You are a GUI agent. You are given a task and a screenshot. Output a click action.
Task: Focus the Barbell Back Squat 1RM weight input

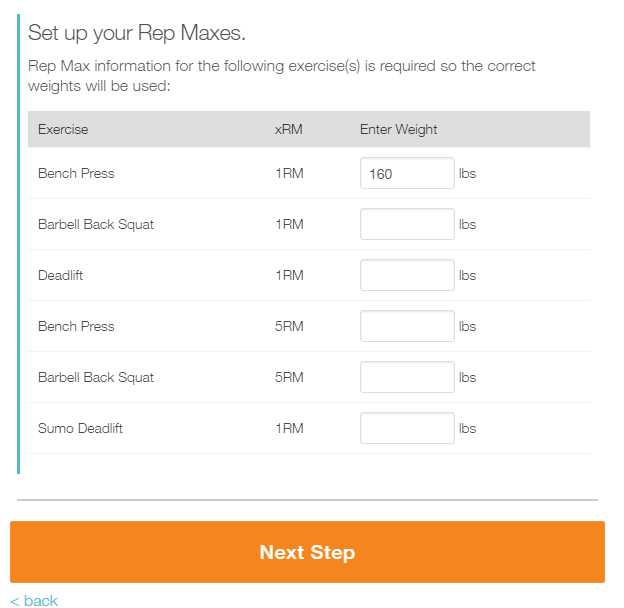[407, 225]
